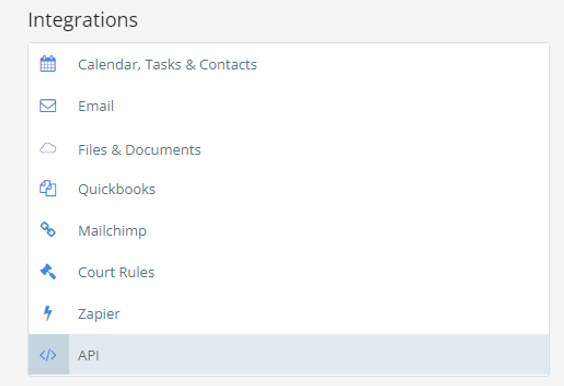
Task: Click the documents icon beside Quickbooks
Action: tap(48, 189)
